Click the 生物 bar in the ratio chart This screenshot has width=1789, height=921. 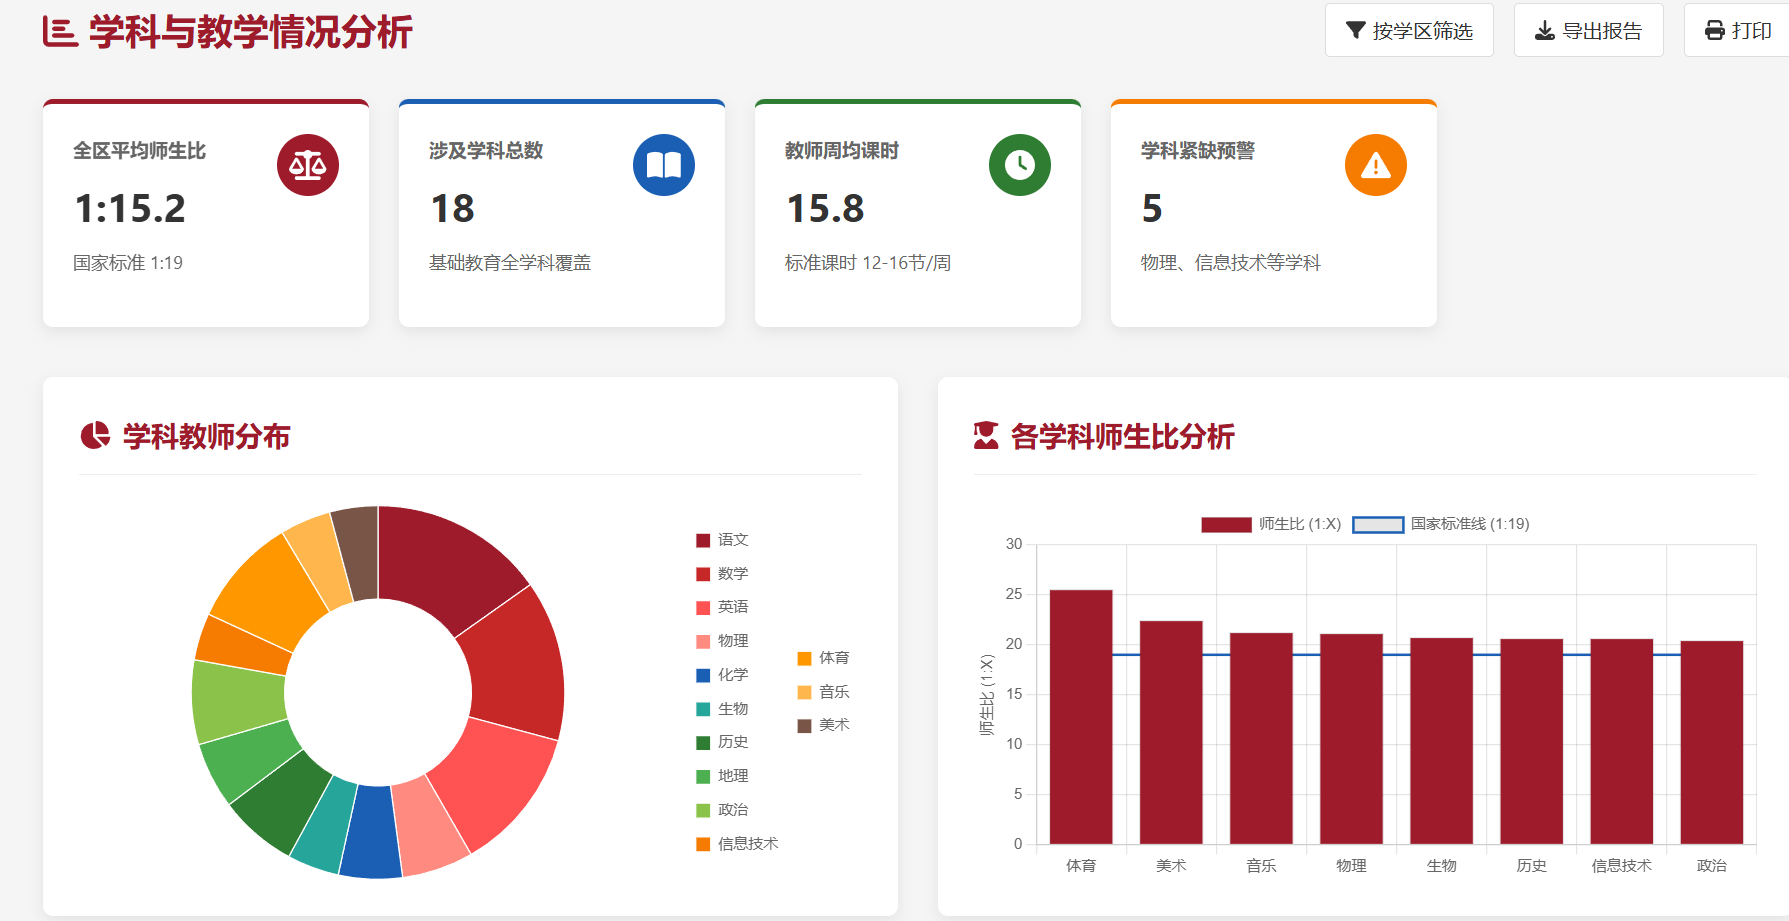tap(1441, 741)
